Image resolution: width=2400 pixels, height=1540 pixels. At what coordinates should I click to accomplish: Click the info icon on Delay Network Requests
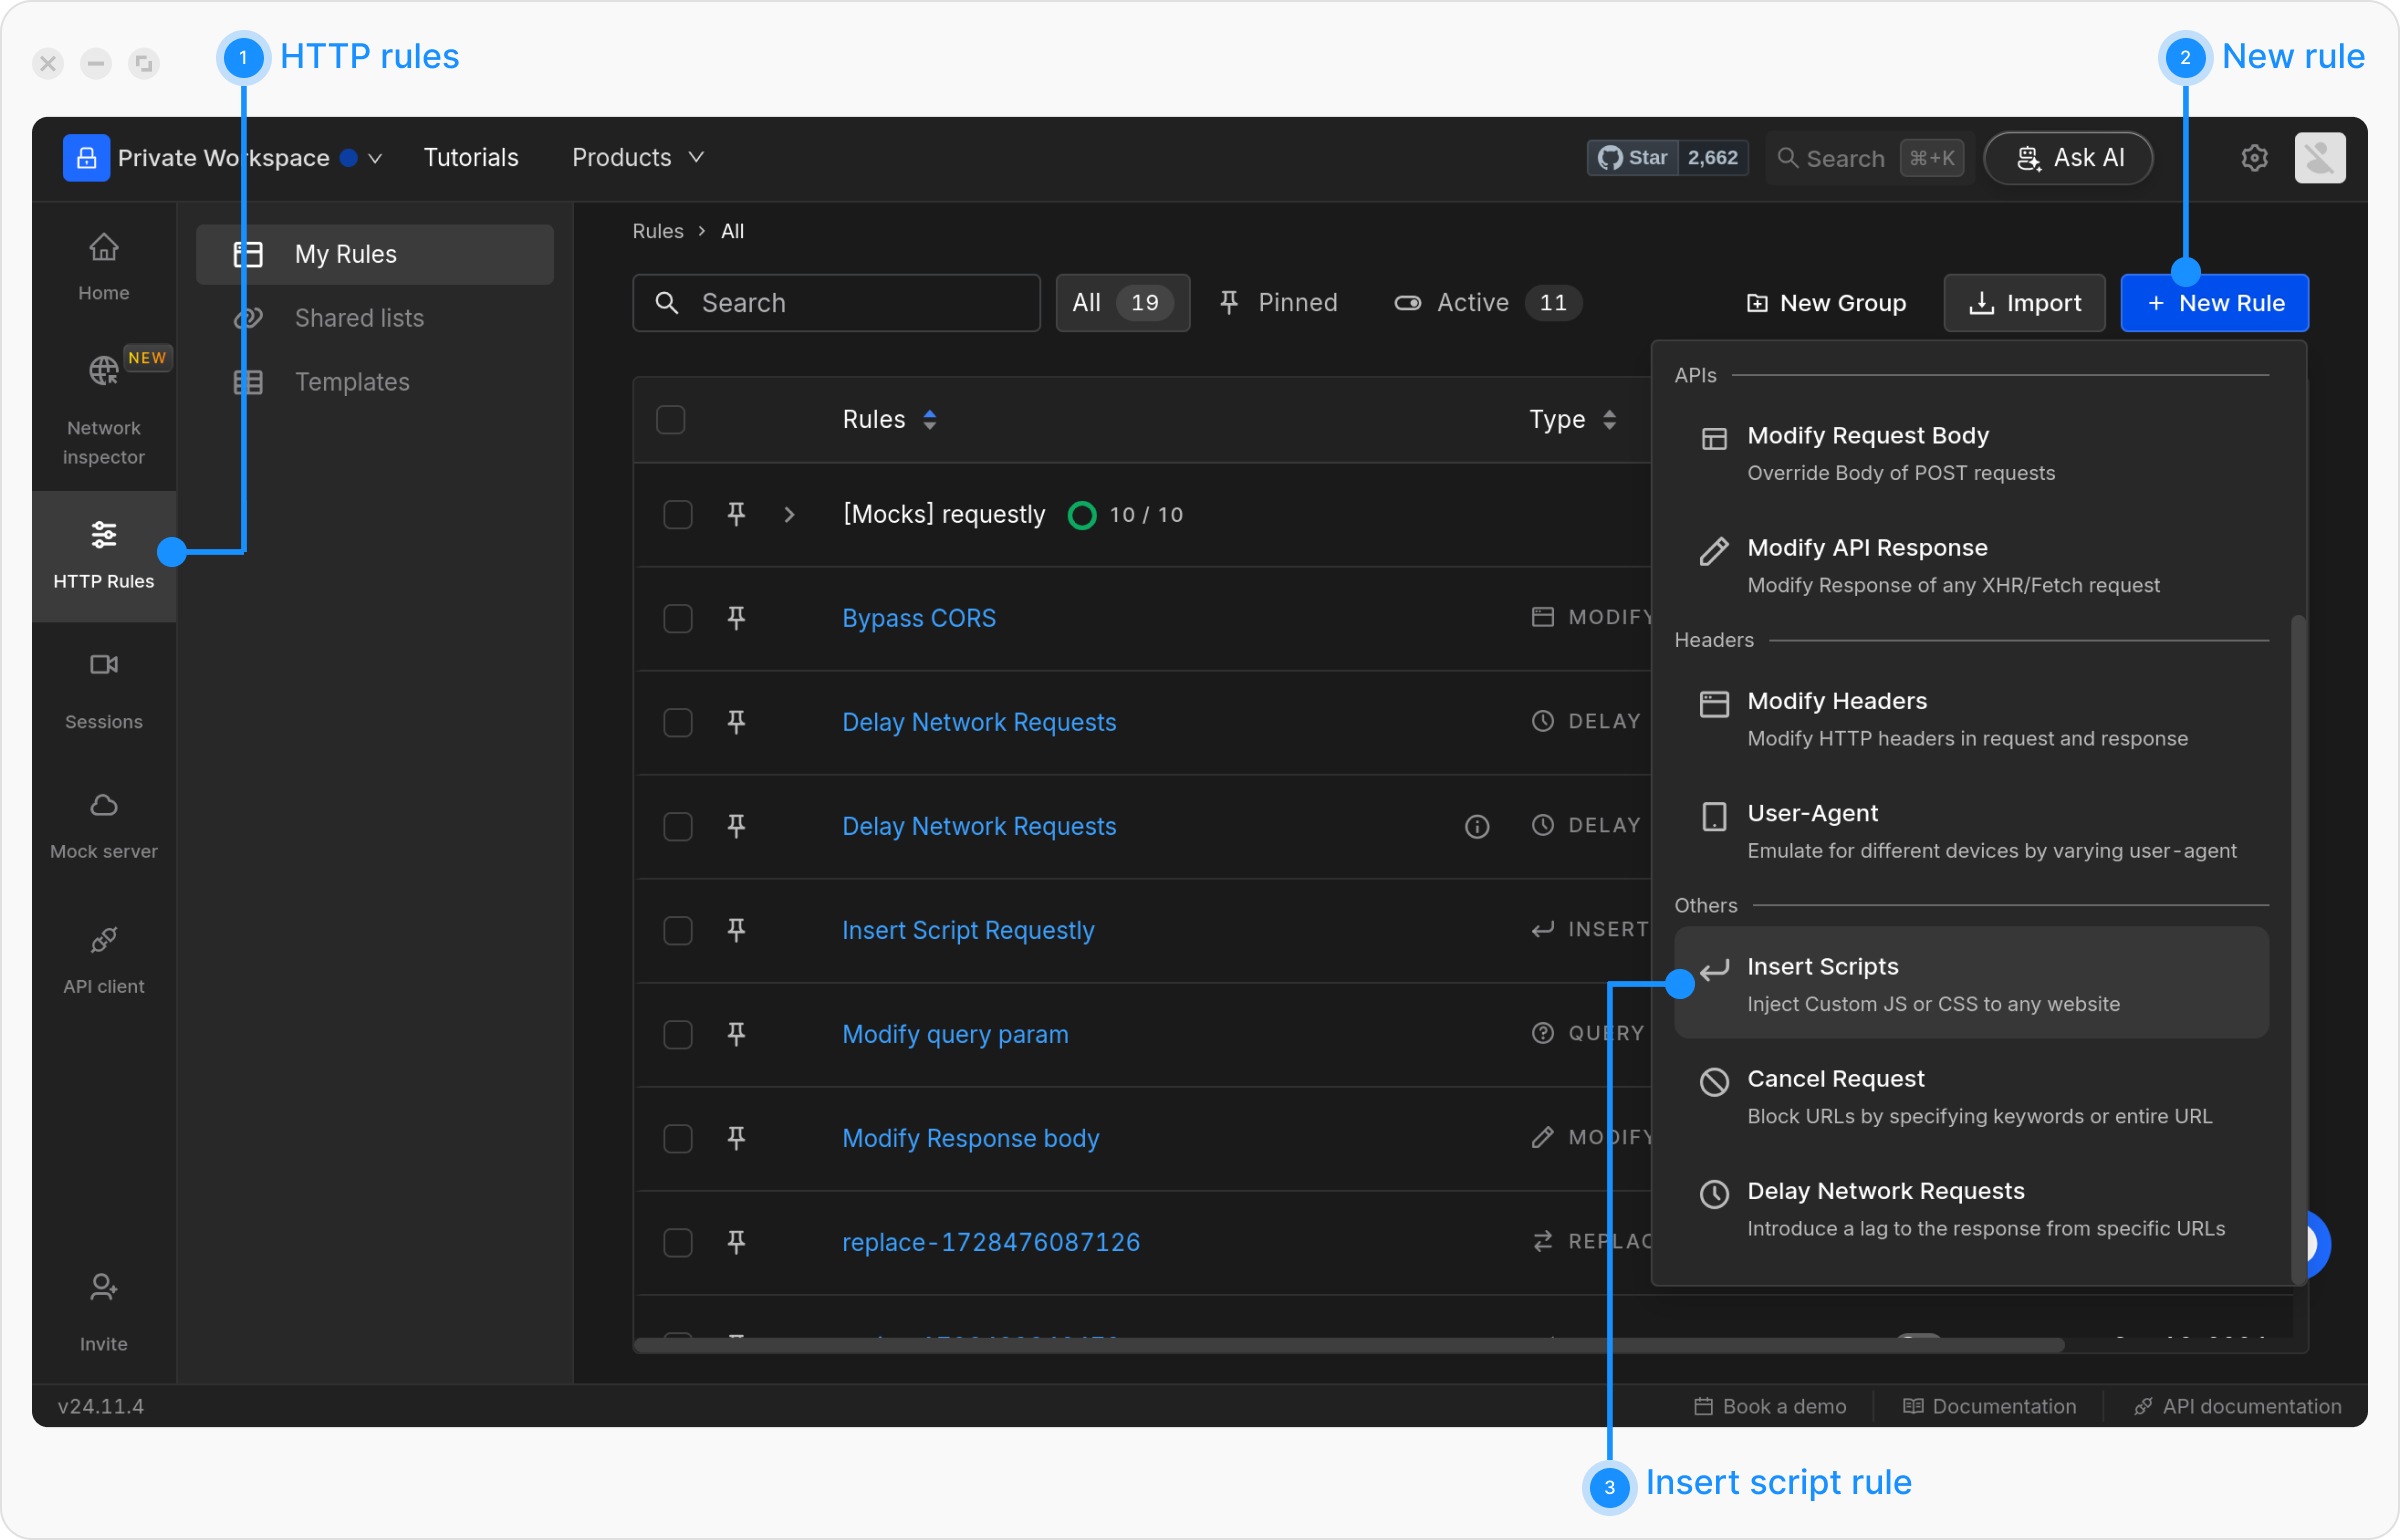click(x=1477, y=826)
